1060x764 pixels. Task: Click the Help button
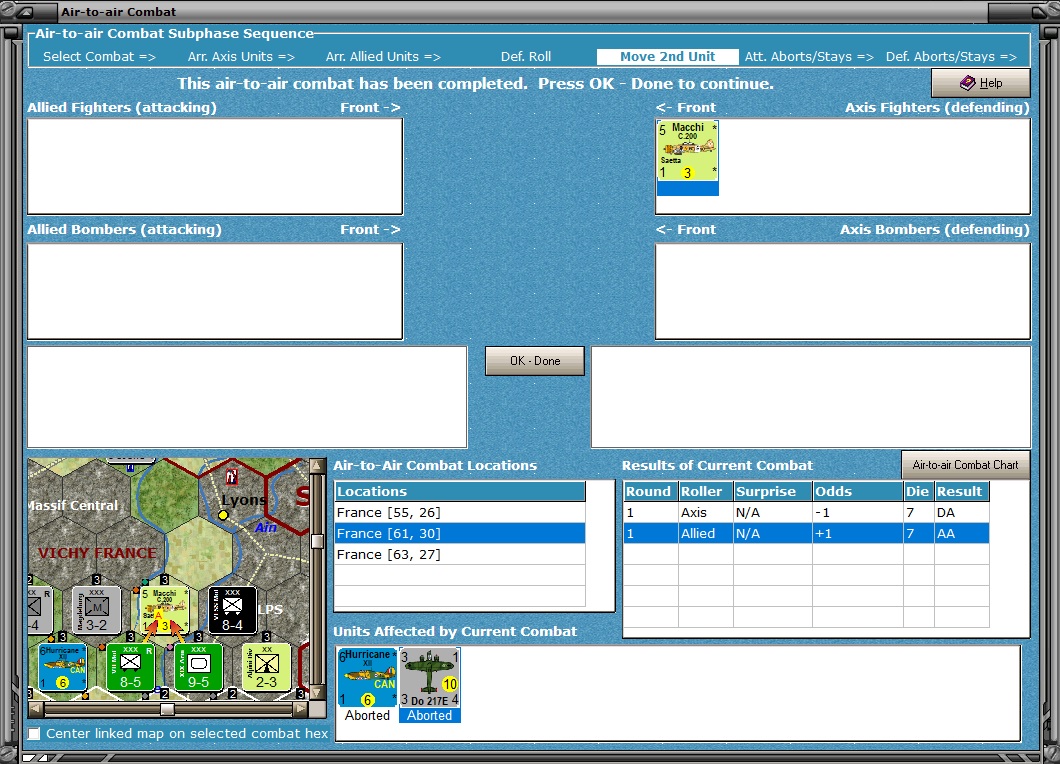[980, 83]
